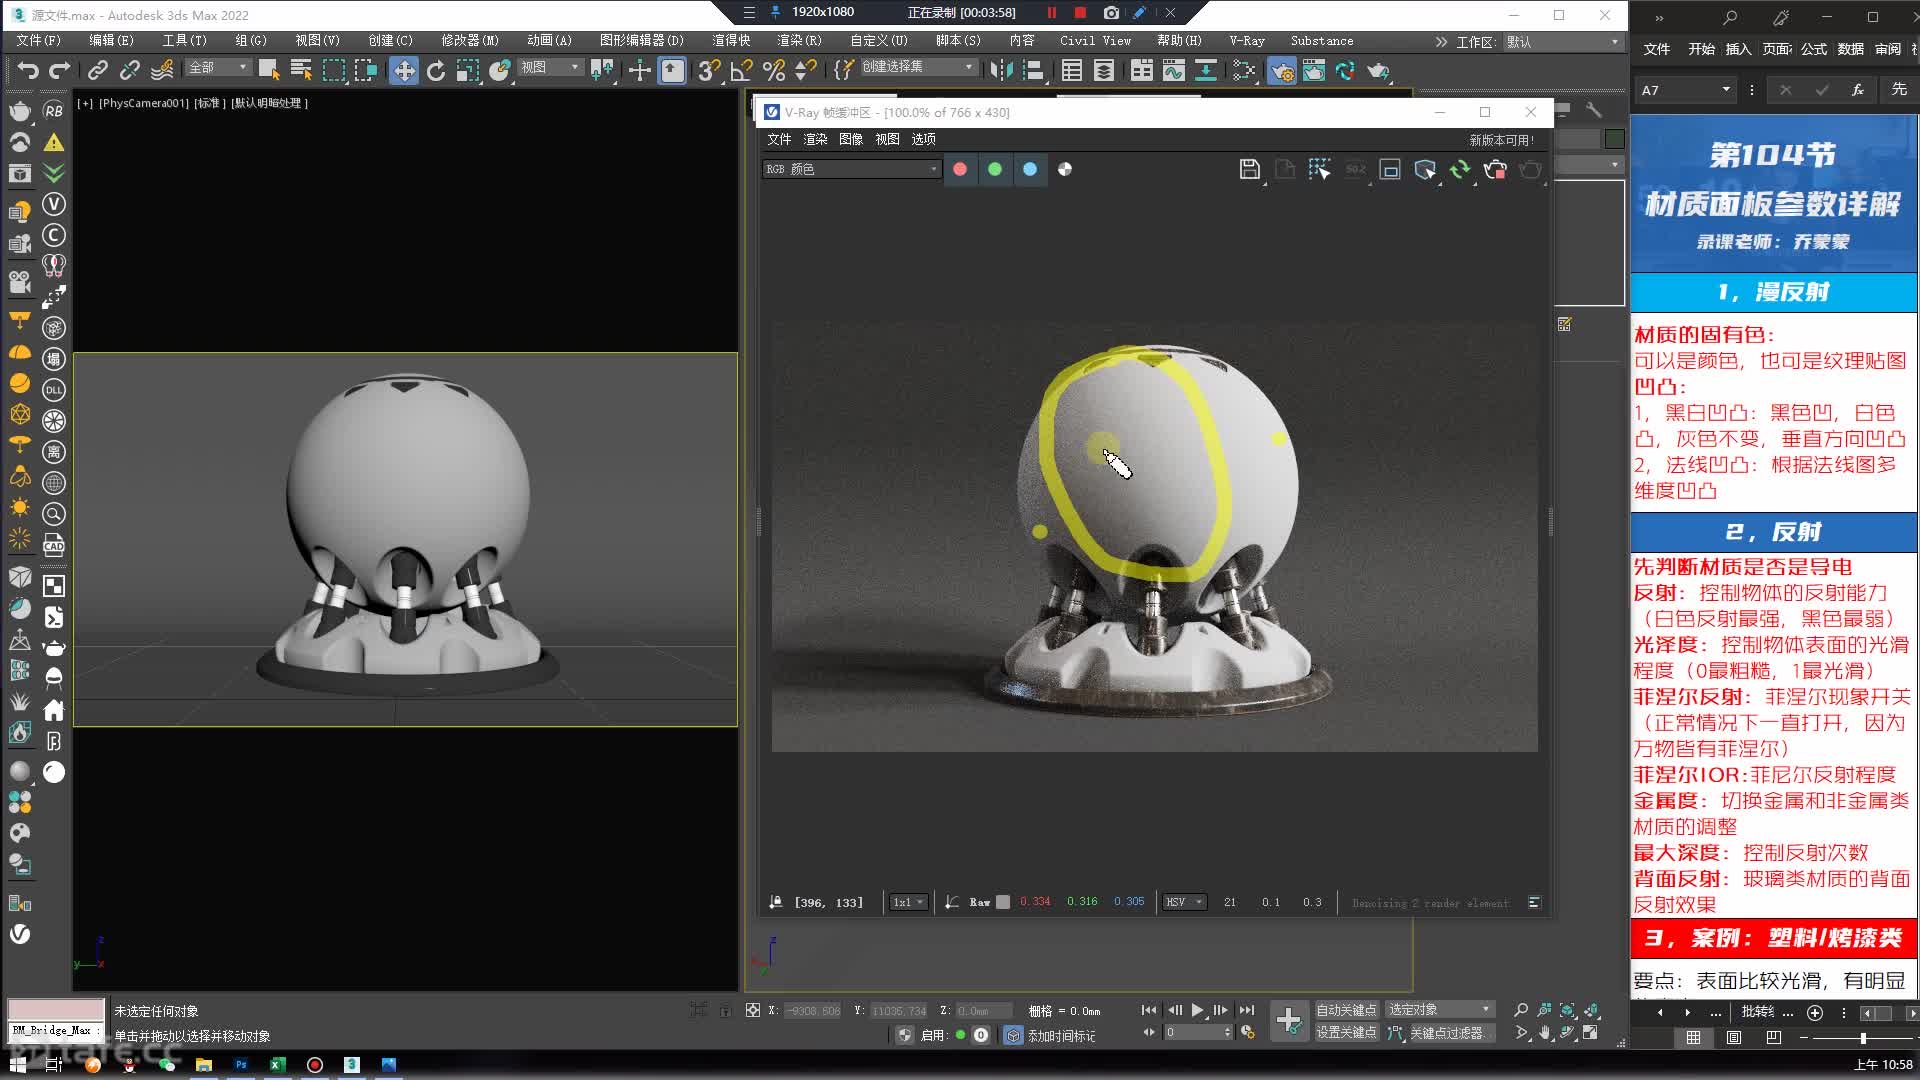Select the Unlink selection tool
Viewport: 1920px width, 1080px height.
pyautogui.click(x=130, y=70)
